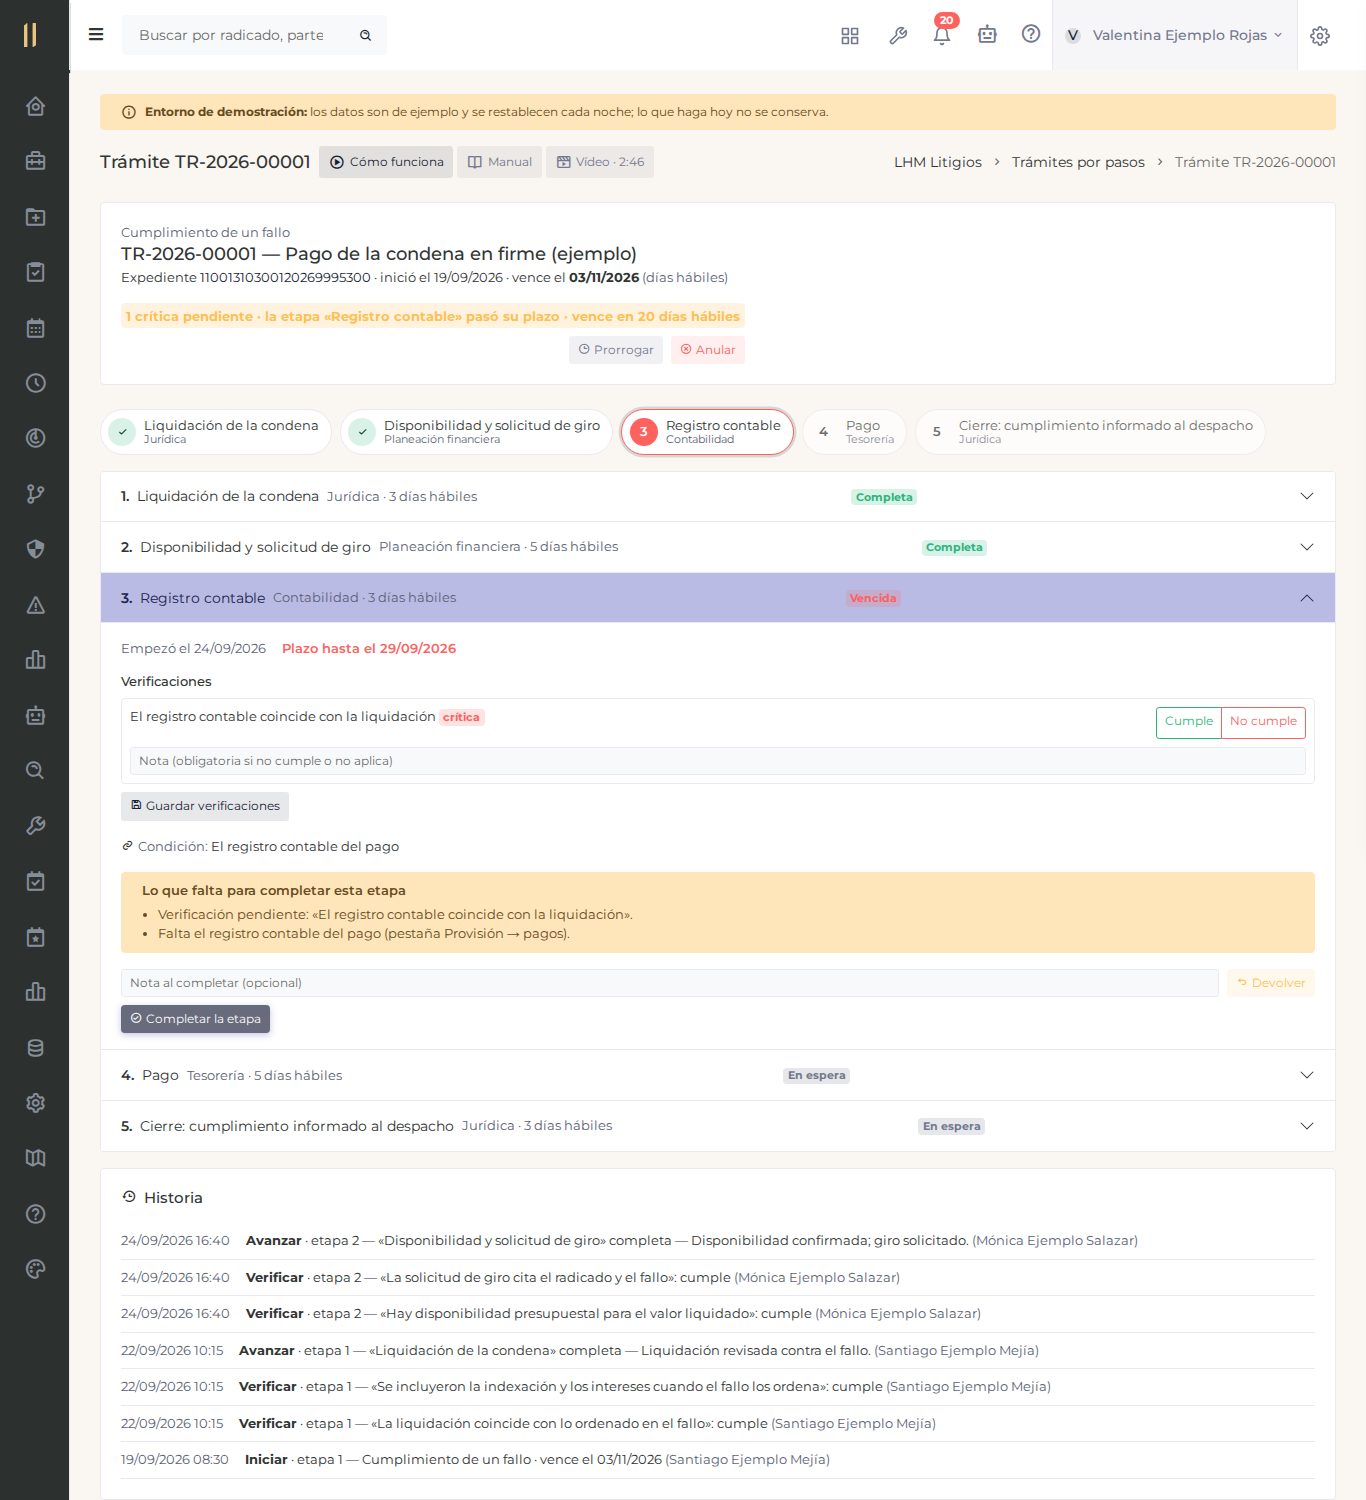Click Guardar verificaciones button

[x=205, y=806]
